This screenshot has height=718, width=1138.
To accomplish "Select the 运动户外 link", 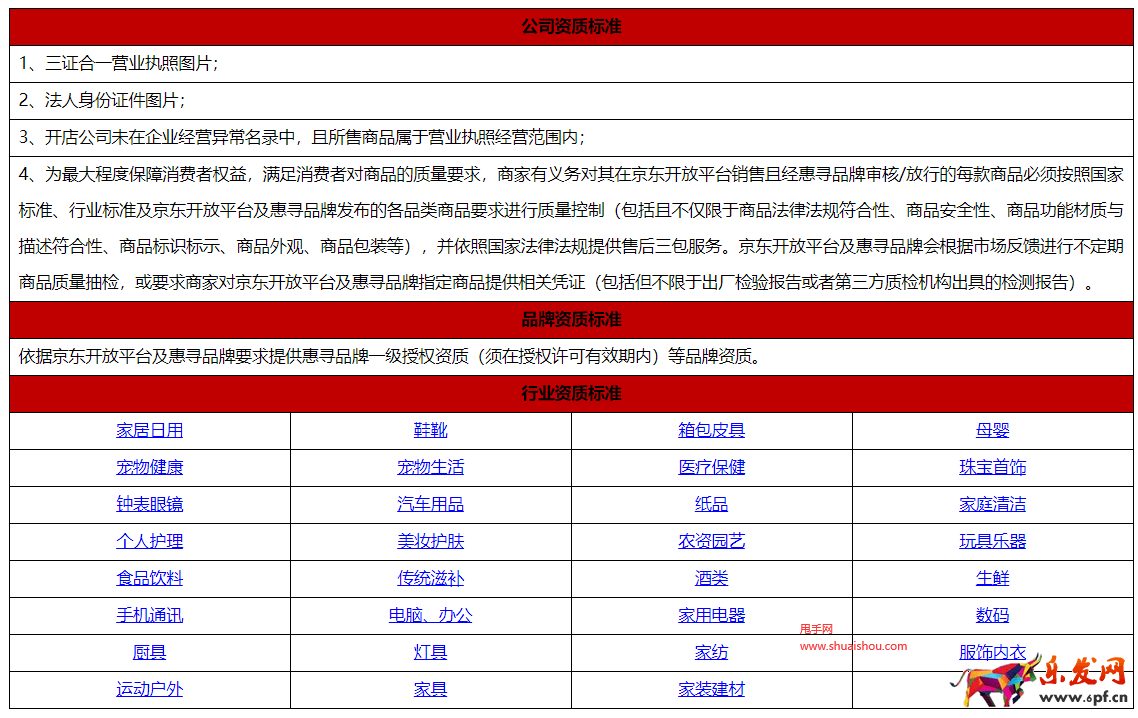I will pyautogui.click(x=150, y=690).
